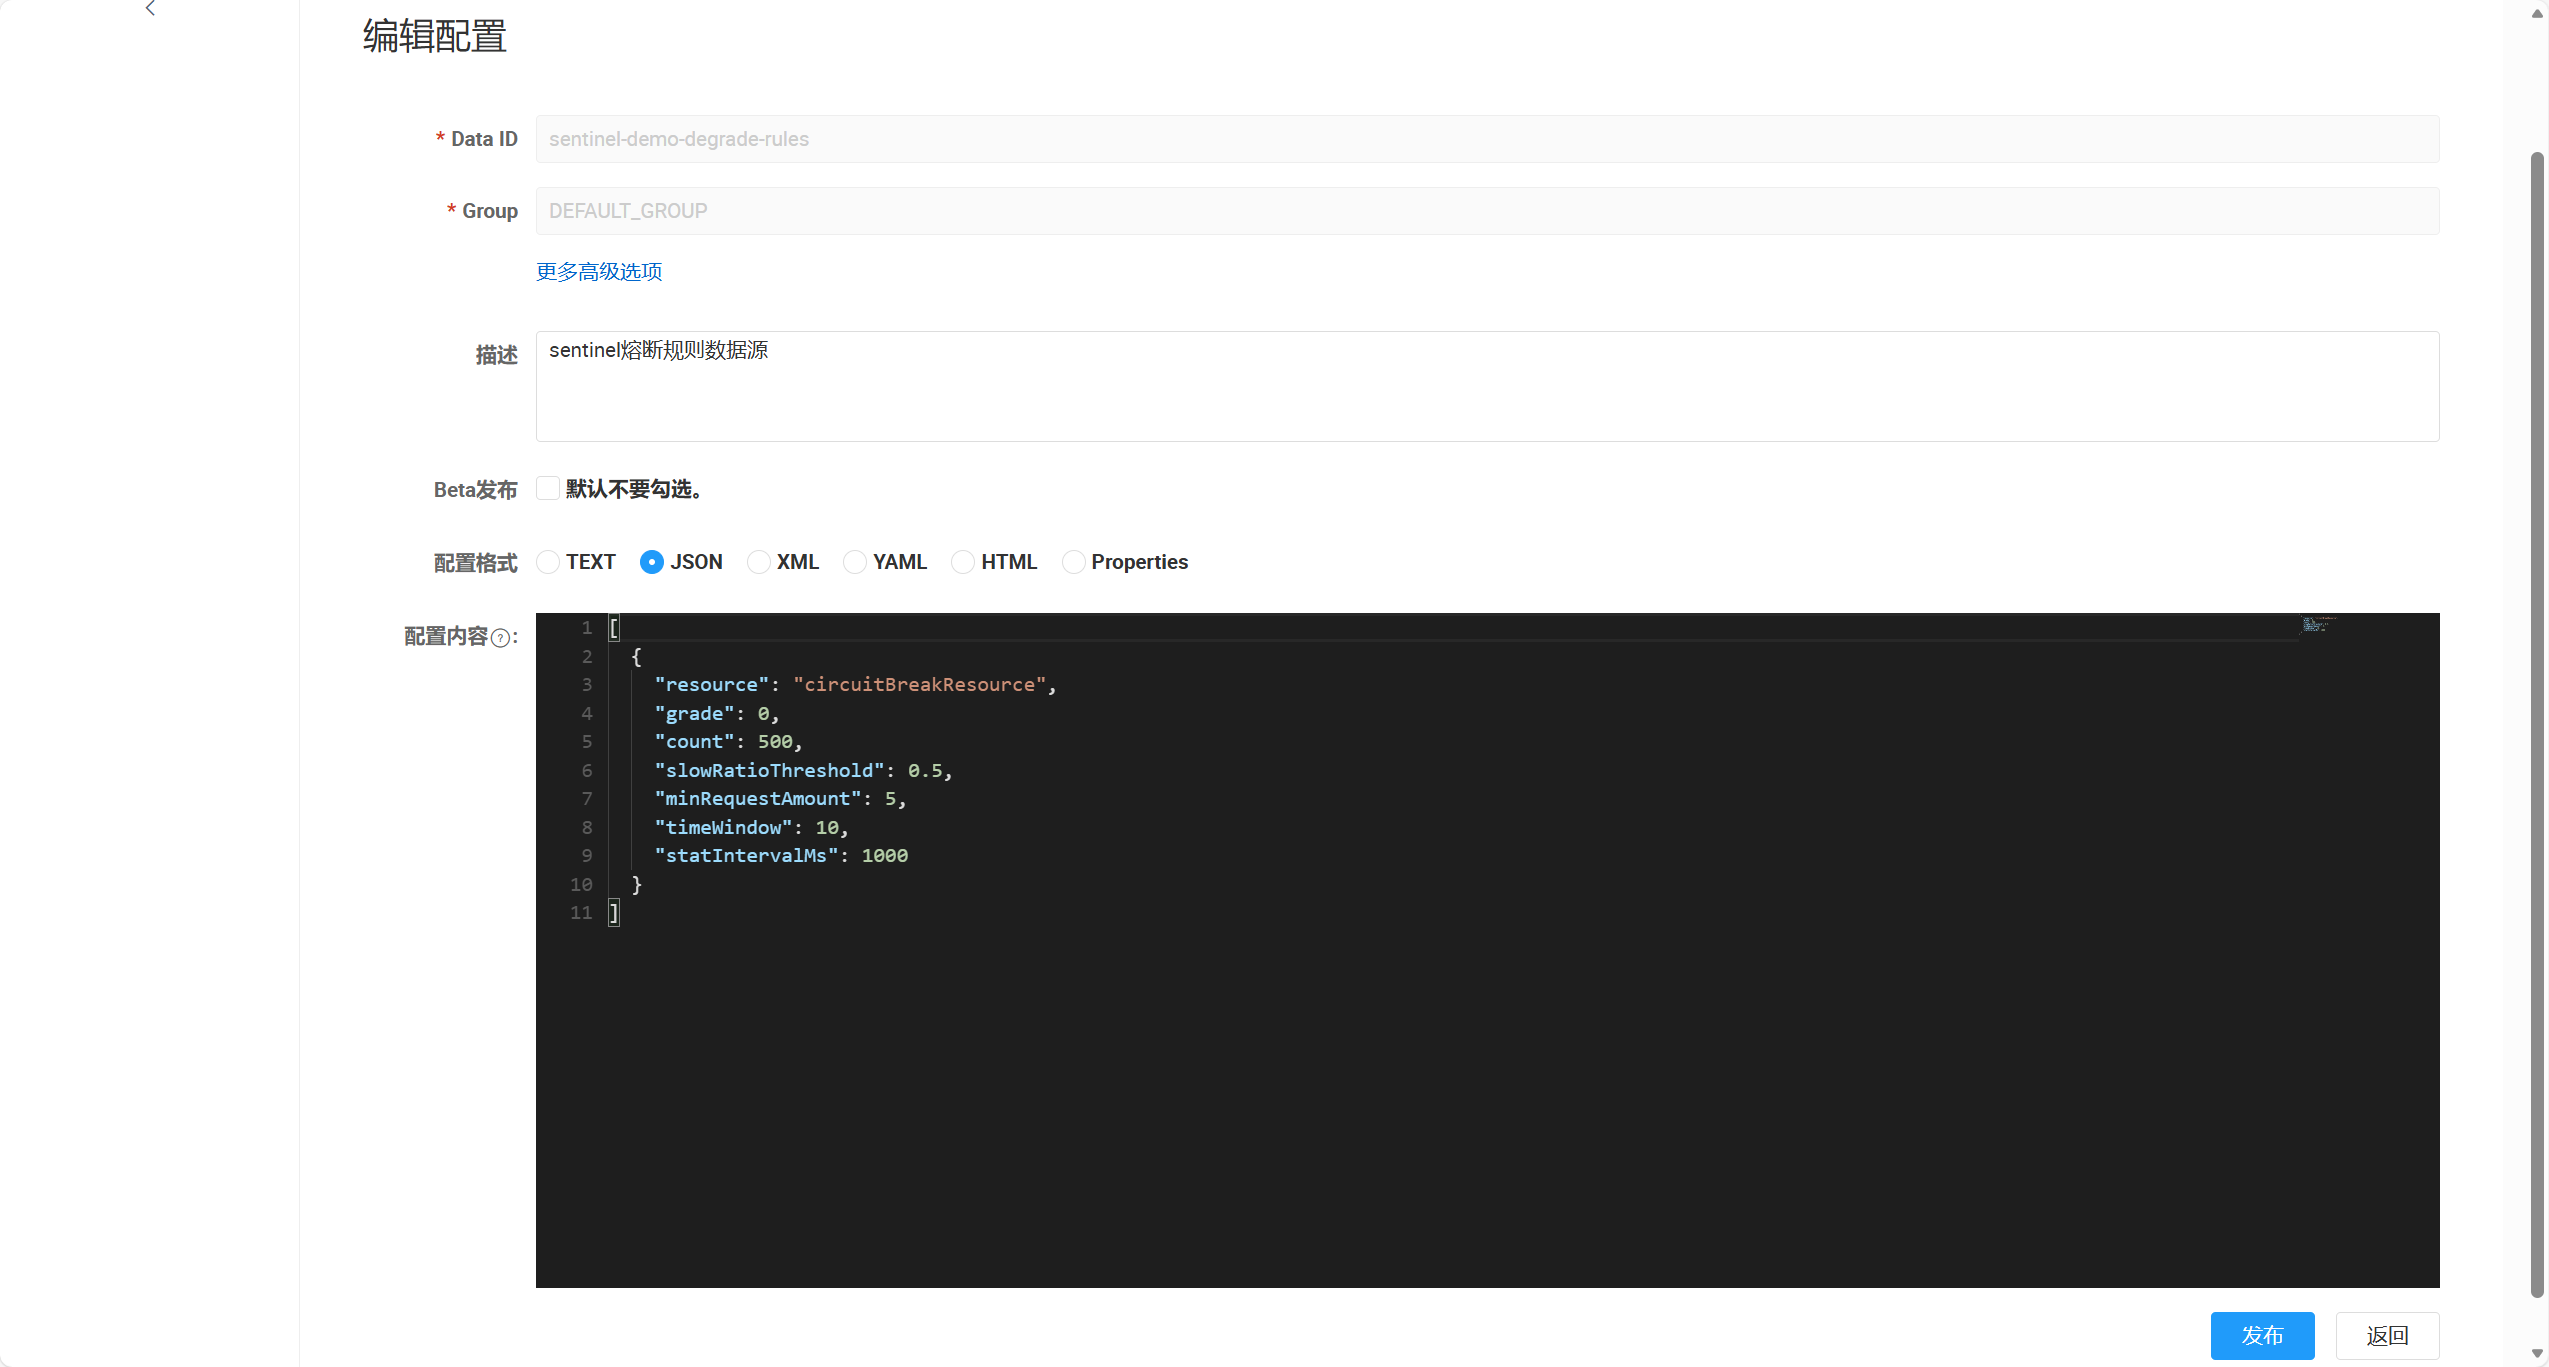2549x1367 pixels.
Task: Choose YAML as configuration format
Action: [x=855, y=562]
